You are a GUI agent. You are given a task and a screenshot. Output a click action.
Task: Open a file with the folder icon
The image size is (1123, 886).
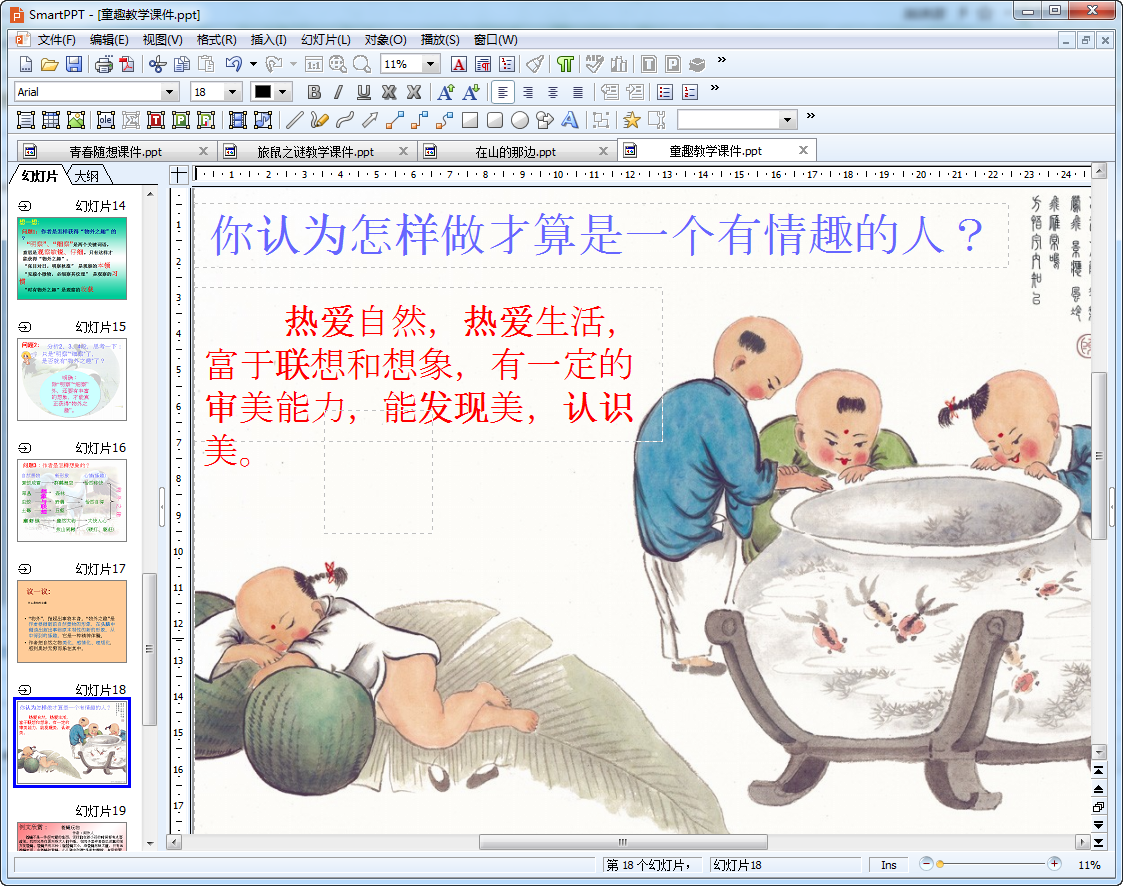(x=49, y=64)
